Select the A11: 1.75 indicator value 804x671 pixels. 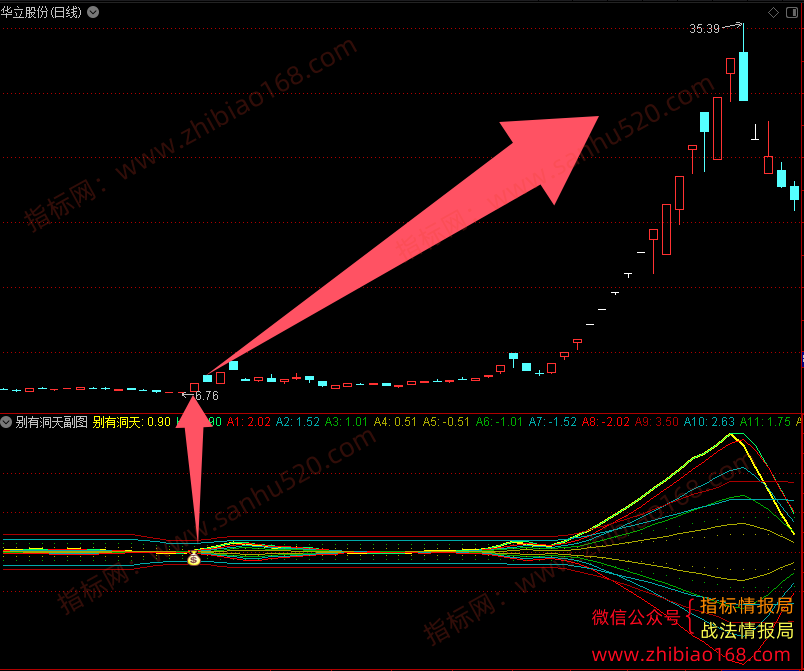pyautogui.click(x=765, y=422)
